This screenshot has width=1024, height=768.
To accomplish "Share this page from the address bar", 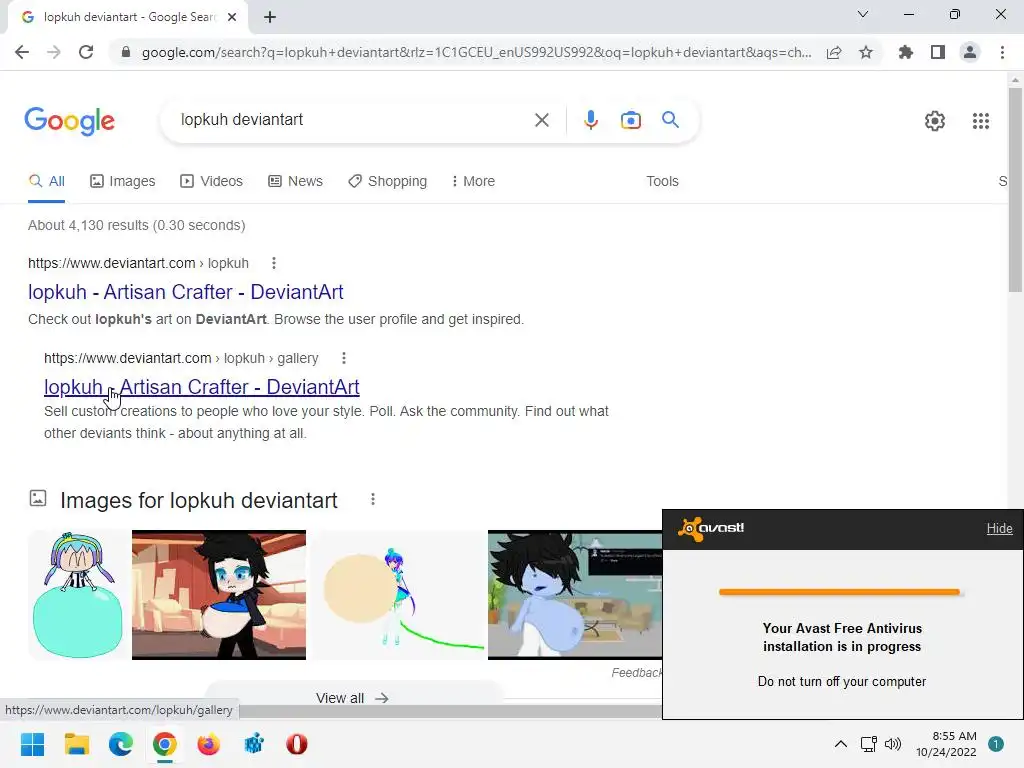I will [834, 52].
